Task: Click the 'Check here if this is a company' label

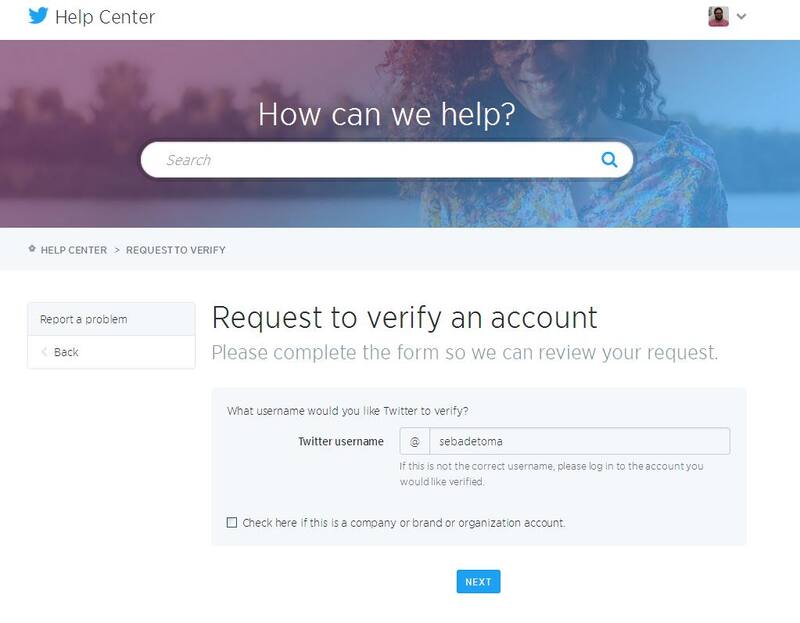Action: click(404, 522)
